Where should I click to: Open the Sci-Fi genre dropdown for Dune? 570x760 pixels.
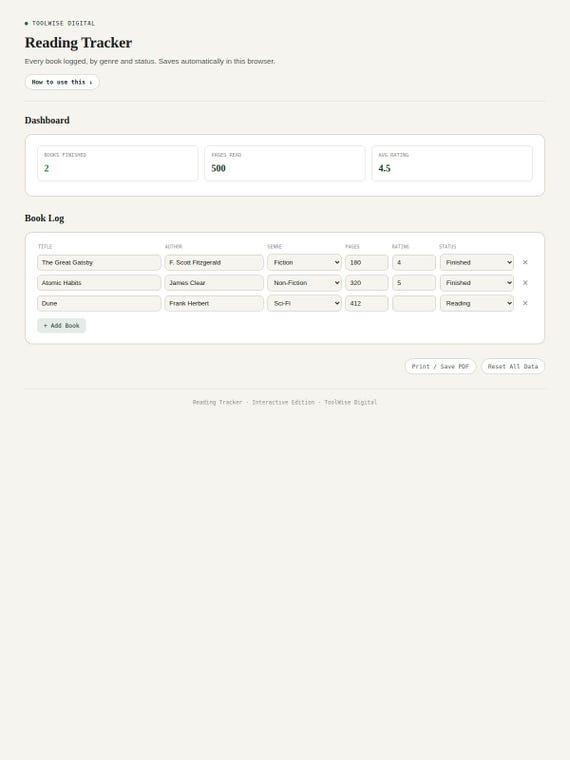(x=304, y=303)
